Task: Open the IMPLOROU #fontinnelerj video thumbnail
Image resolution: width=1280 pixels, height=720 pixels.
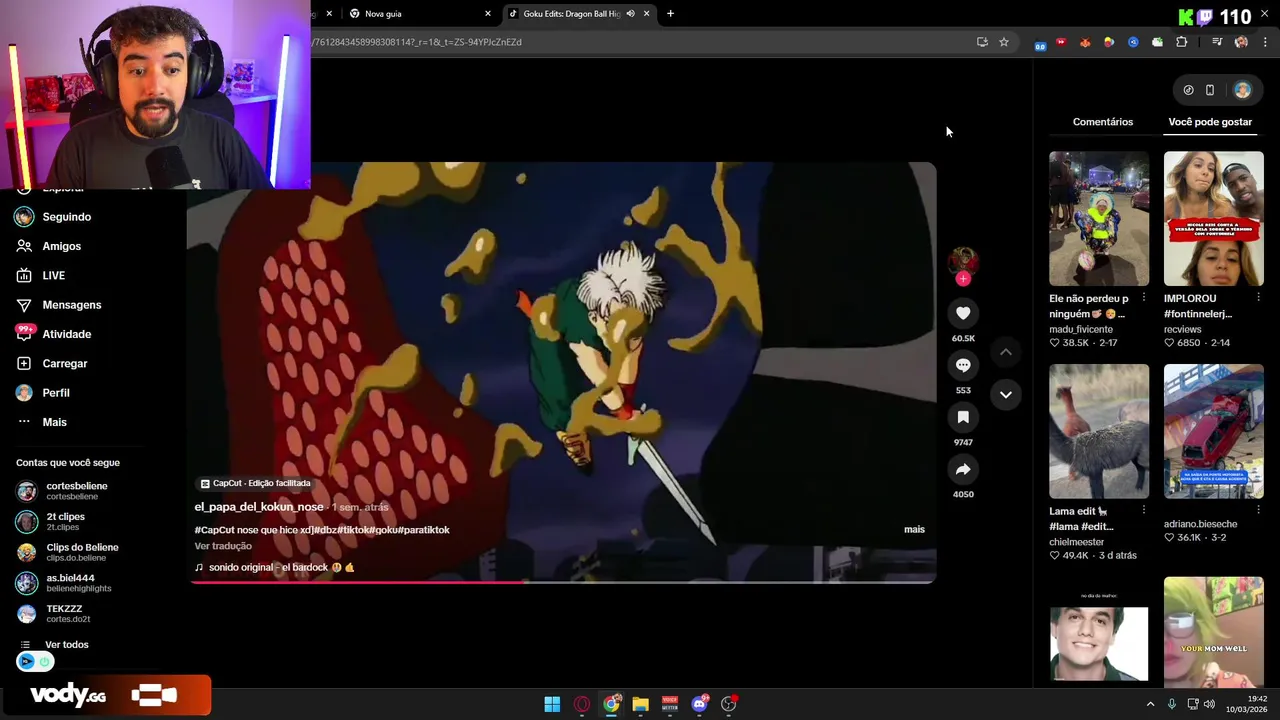Action: tap(1213, 219)
